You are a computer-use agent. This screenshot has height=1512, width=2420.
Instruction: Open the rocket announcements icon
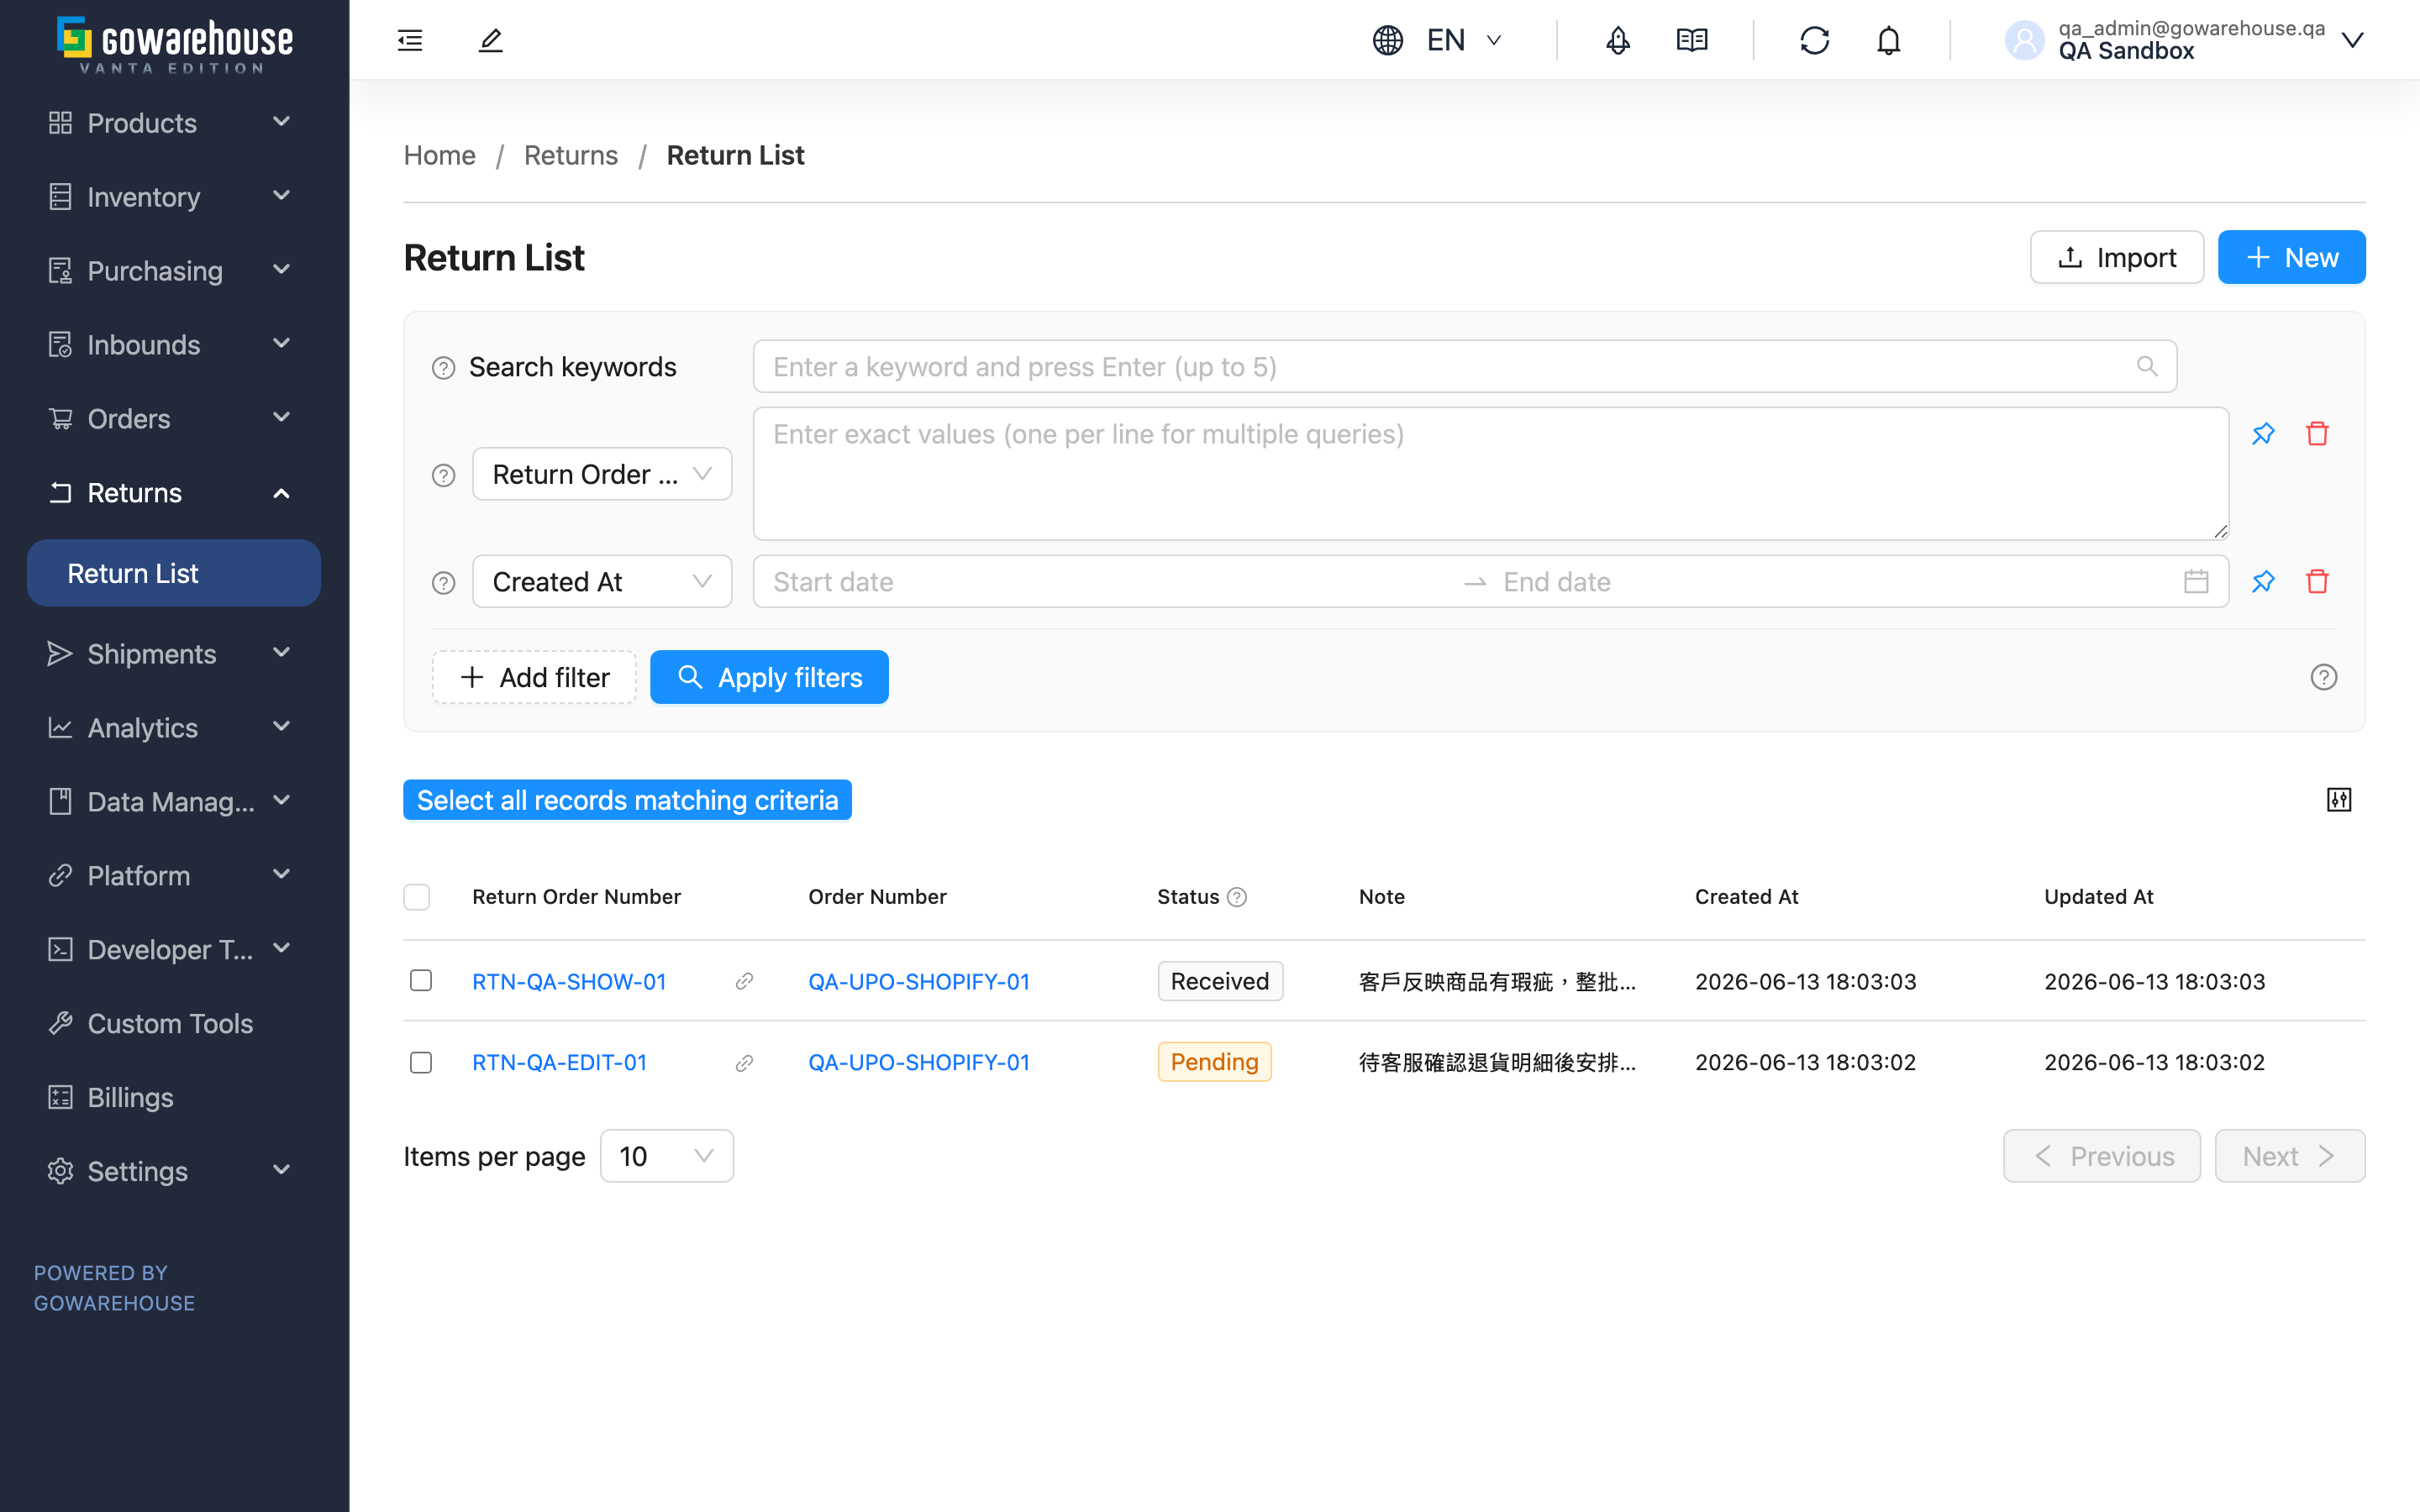[x=1617, y=40]
